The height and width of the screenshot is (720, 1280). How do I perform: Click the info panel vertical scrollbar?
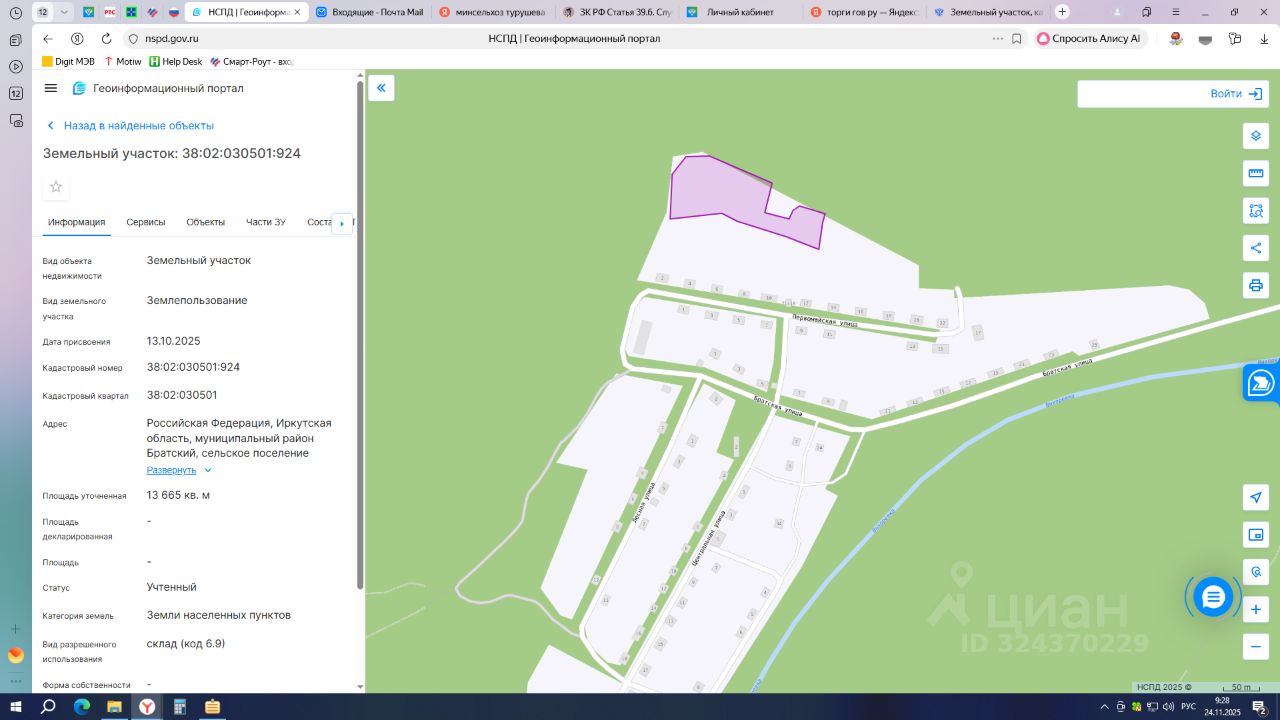(x=360, y=335)
